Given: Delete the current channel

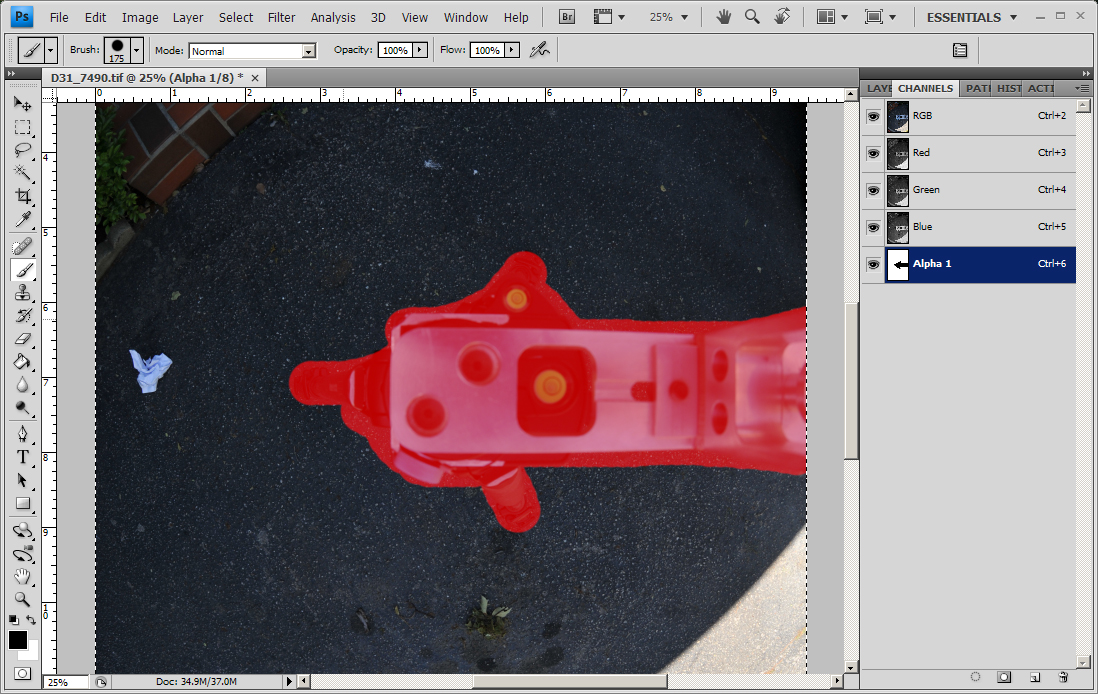Looking at the screenshot, I should 1063,677.
